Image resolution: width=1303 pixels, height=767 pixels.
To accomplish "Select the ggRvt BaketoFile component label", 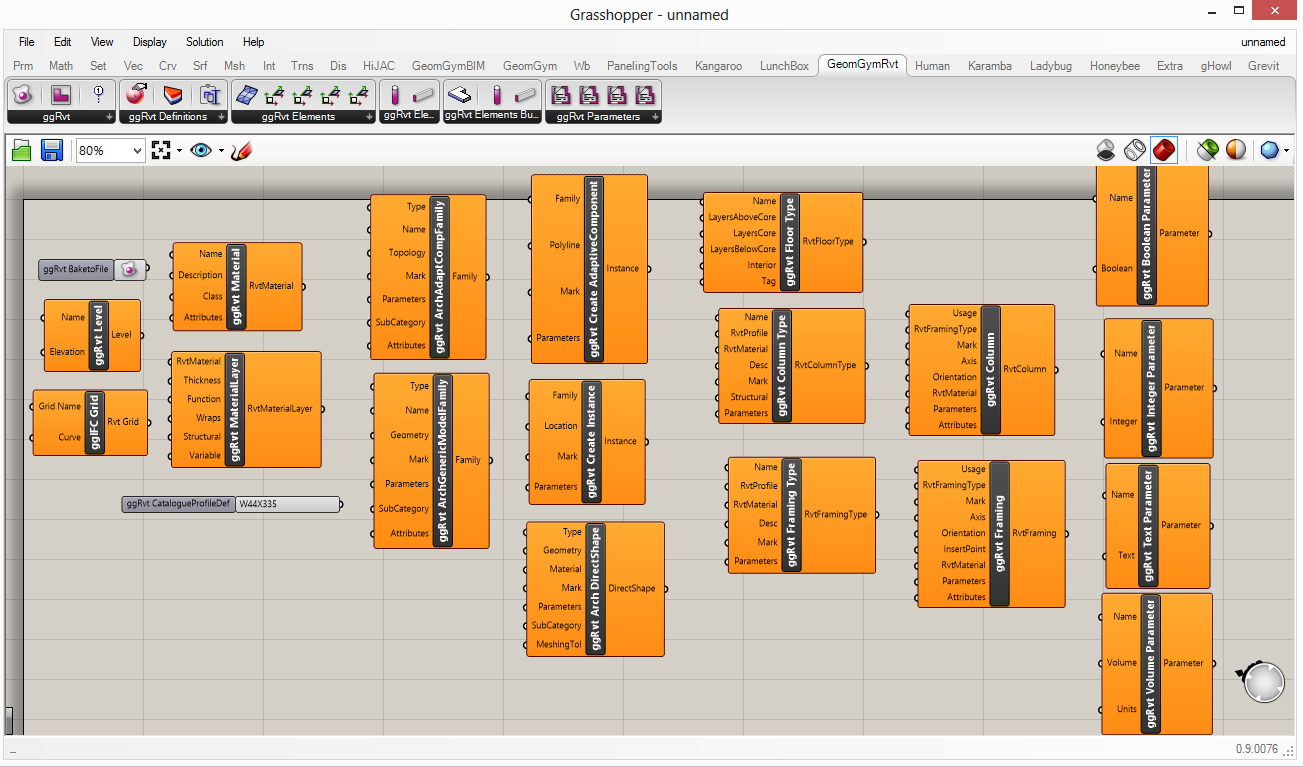I will pyautogui.click(x=75, y=270).
